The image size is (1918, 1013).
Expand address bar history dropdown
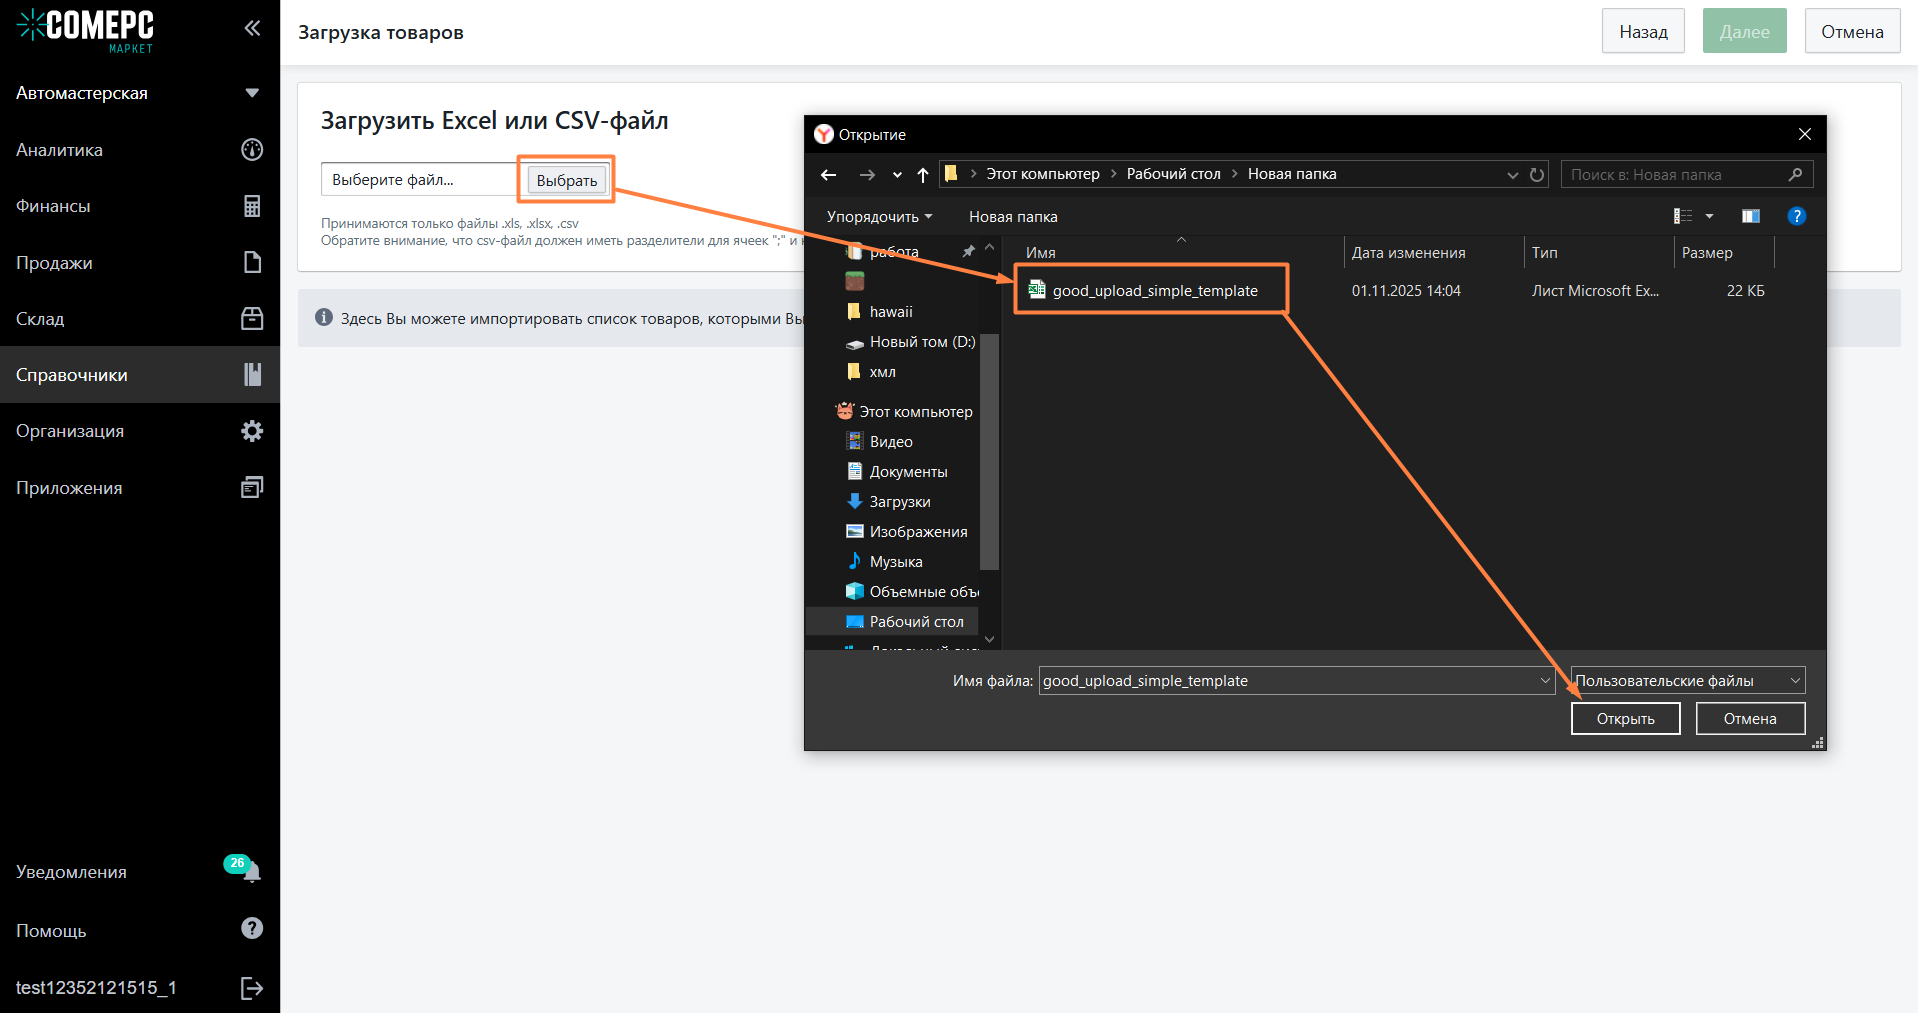click(x=1512, y=175)
